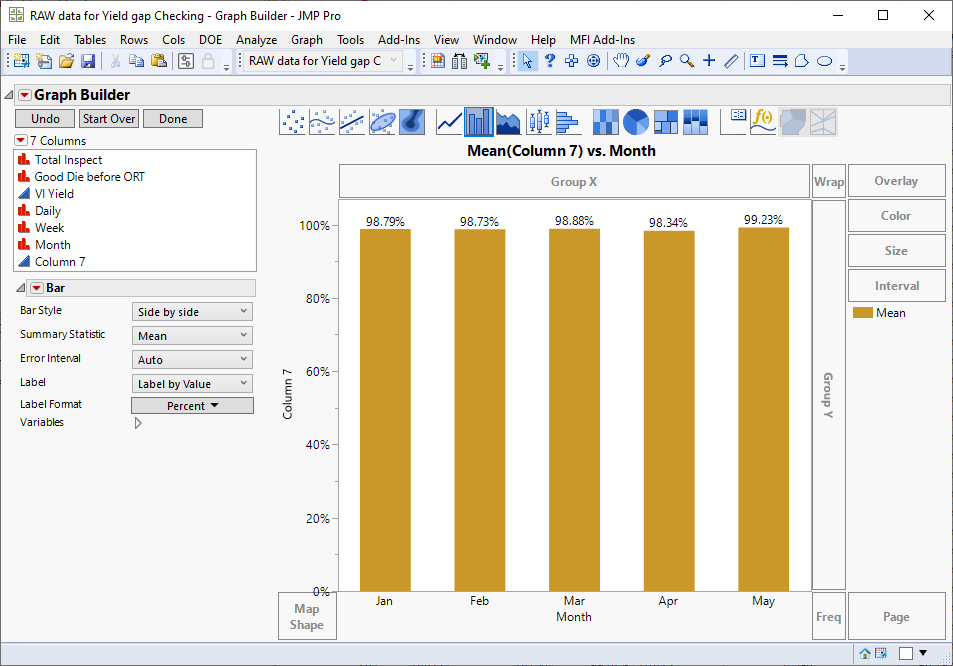953x666 pixels.
Task: Open the Graph menu
Action: point(307,40)
